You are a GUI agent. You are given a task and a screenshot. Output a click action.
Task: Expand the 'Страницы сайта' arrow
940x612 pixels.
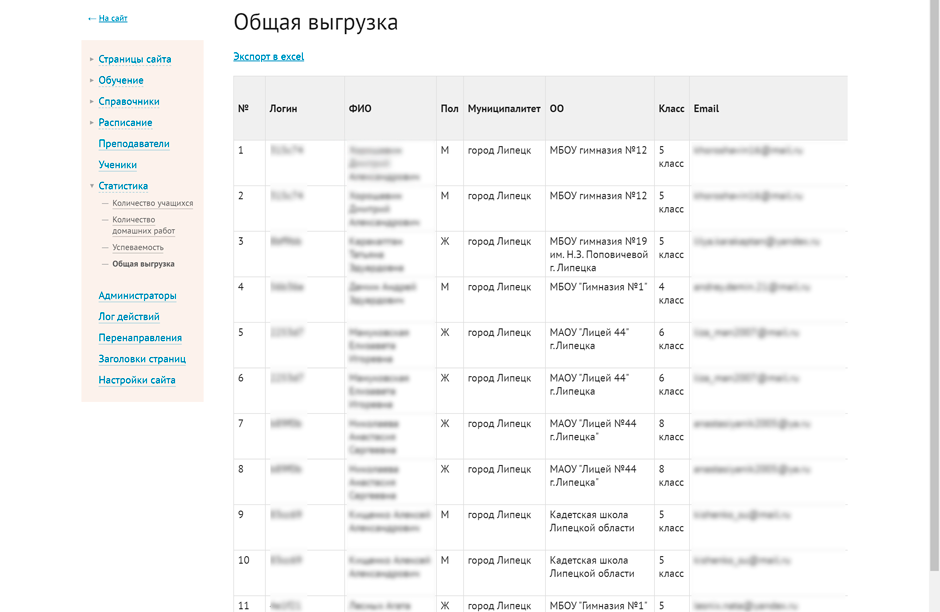pyautogui.click(x=92, y=59)
